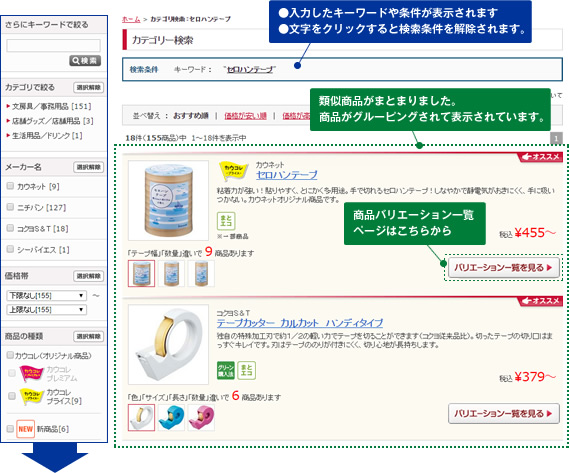Click the まとエコ icon under the cellophane tape description
This screenshot has width=569, height=473.
tap(226, 221)
